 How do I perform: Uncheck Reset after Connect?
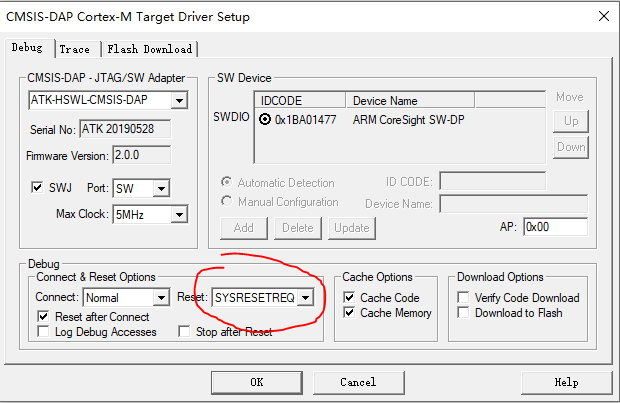[43, 316]
